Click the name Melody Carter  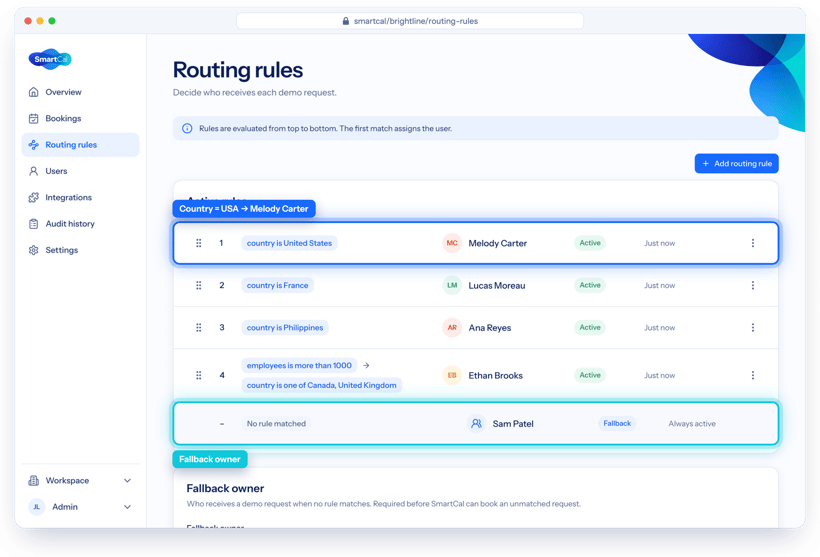coord(497,243)
